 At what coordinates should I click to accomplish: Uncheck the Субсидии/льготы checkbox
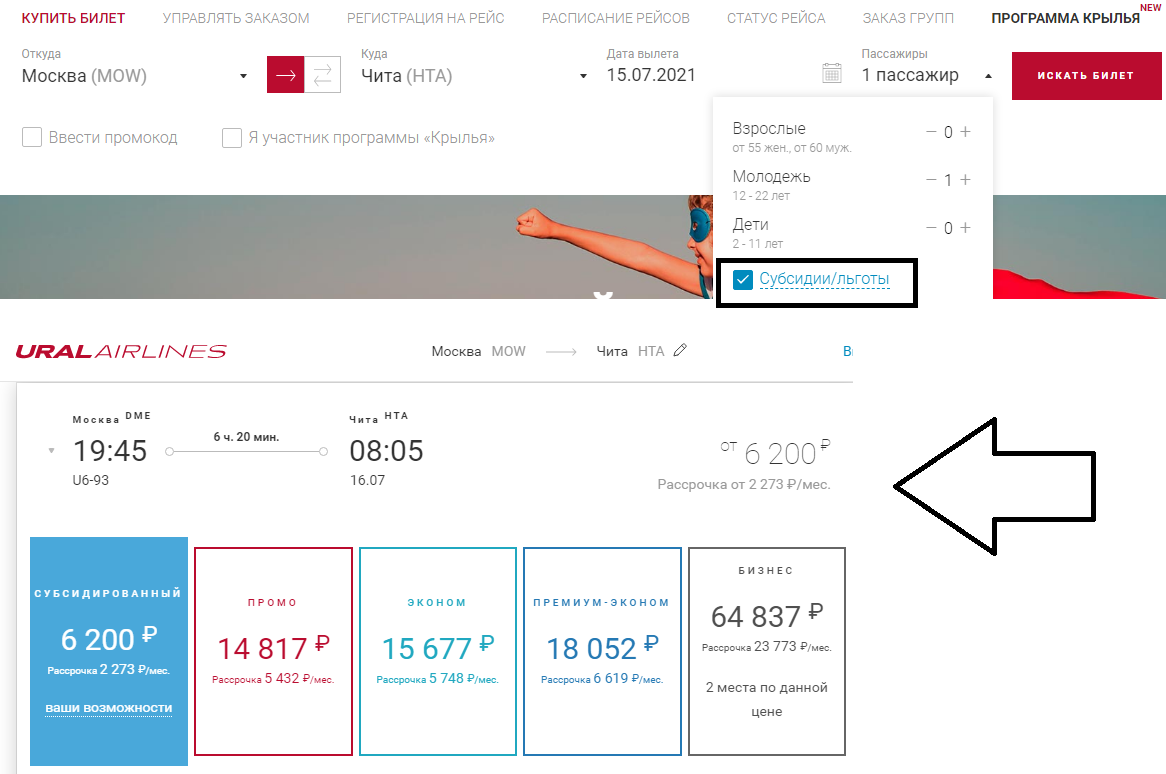click(x=743, y=280)
